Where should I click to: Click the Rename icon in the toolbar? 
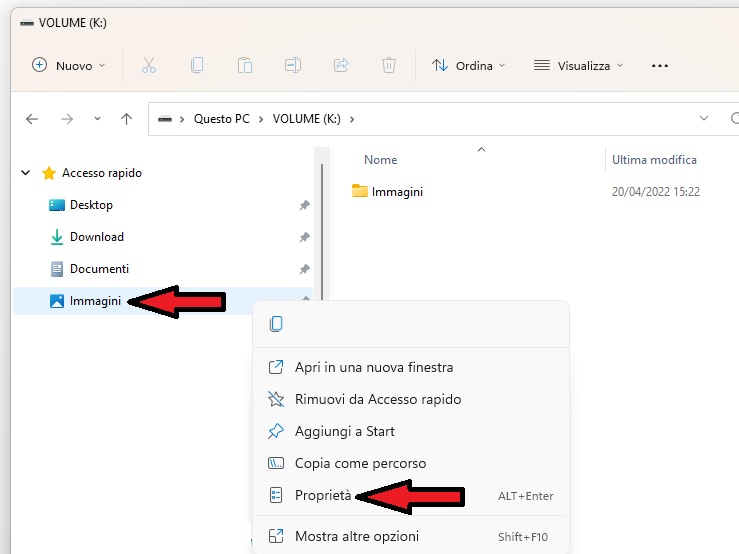click(x=293, y=65)
